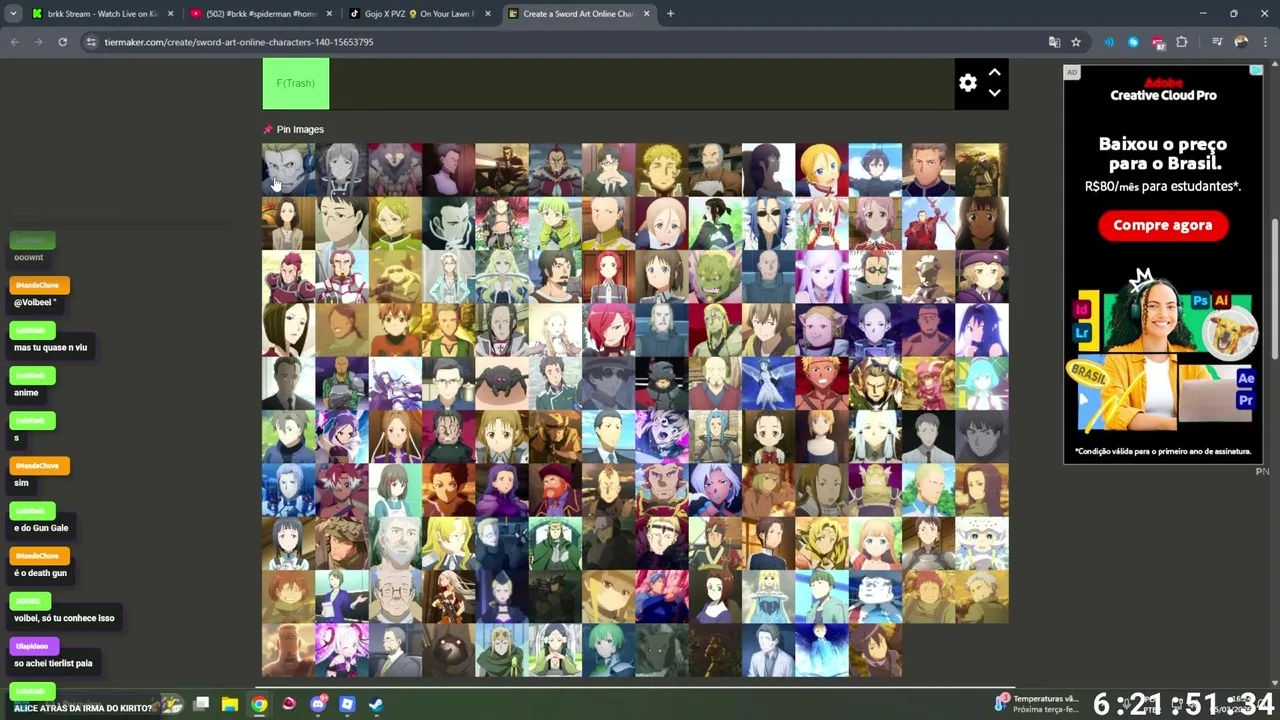Close the Create a Sword Art Online tab
The height and width of the screenshot is (720, 1280).
[646, 14]
